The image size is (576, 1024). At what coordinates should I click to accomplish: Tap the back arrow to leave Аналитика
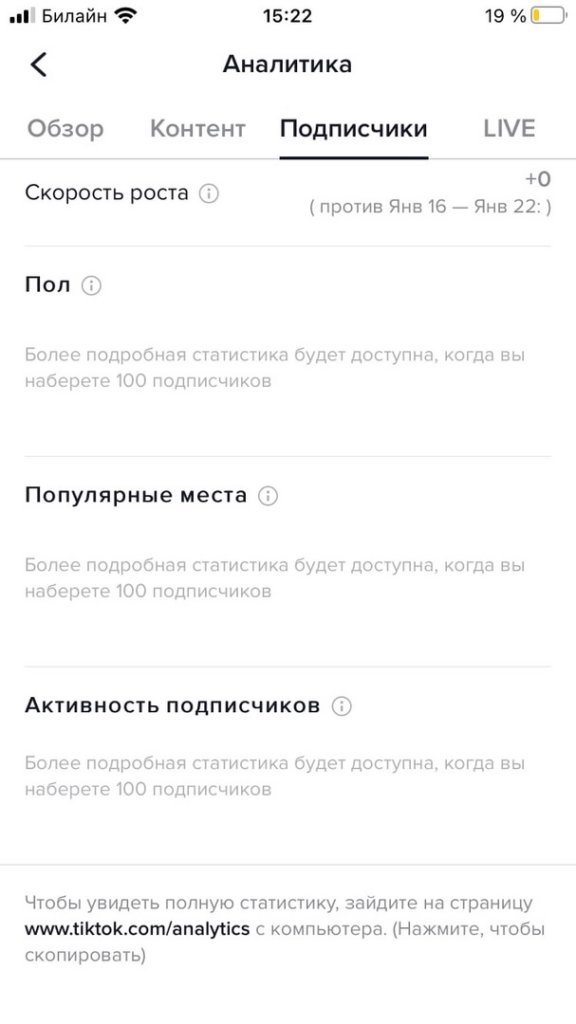(x=40, y=64)
